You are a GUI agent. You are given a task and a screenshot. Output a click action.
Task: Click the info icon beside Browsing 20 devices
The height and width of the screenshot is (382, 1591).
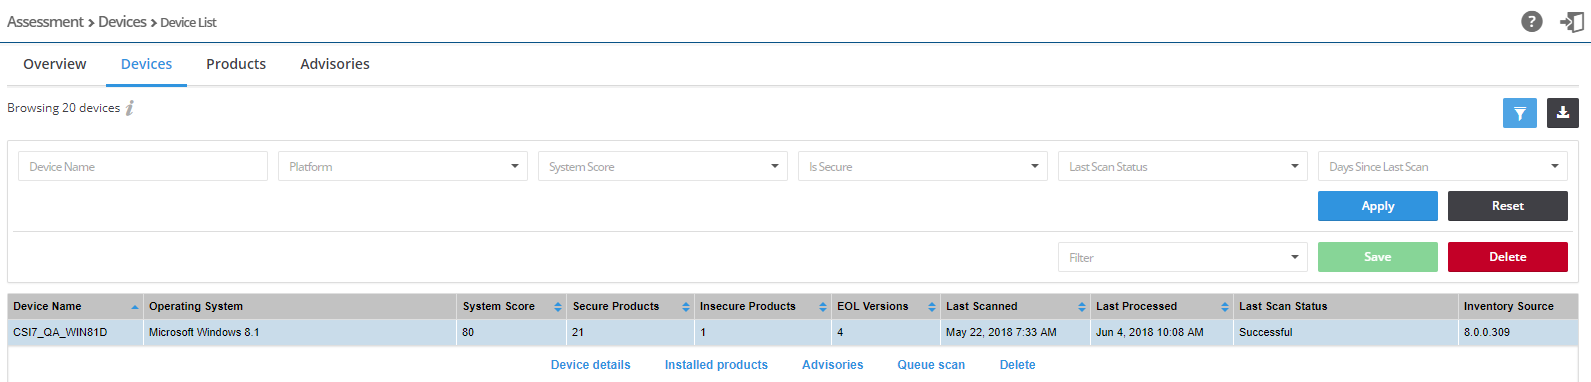[130, 108]
